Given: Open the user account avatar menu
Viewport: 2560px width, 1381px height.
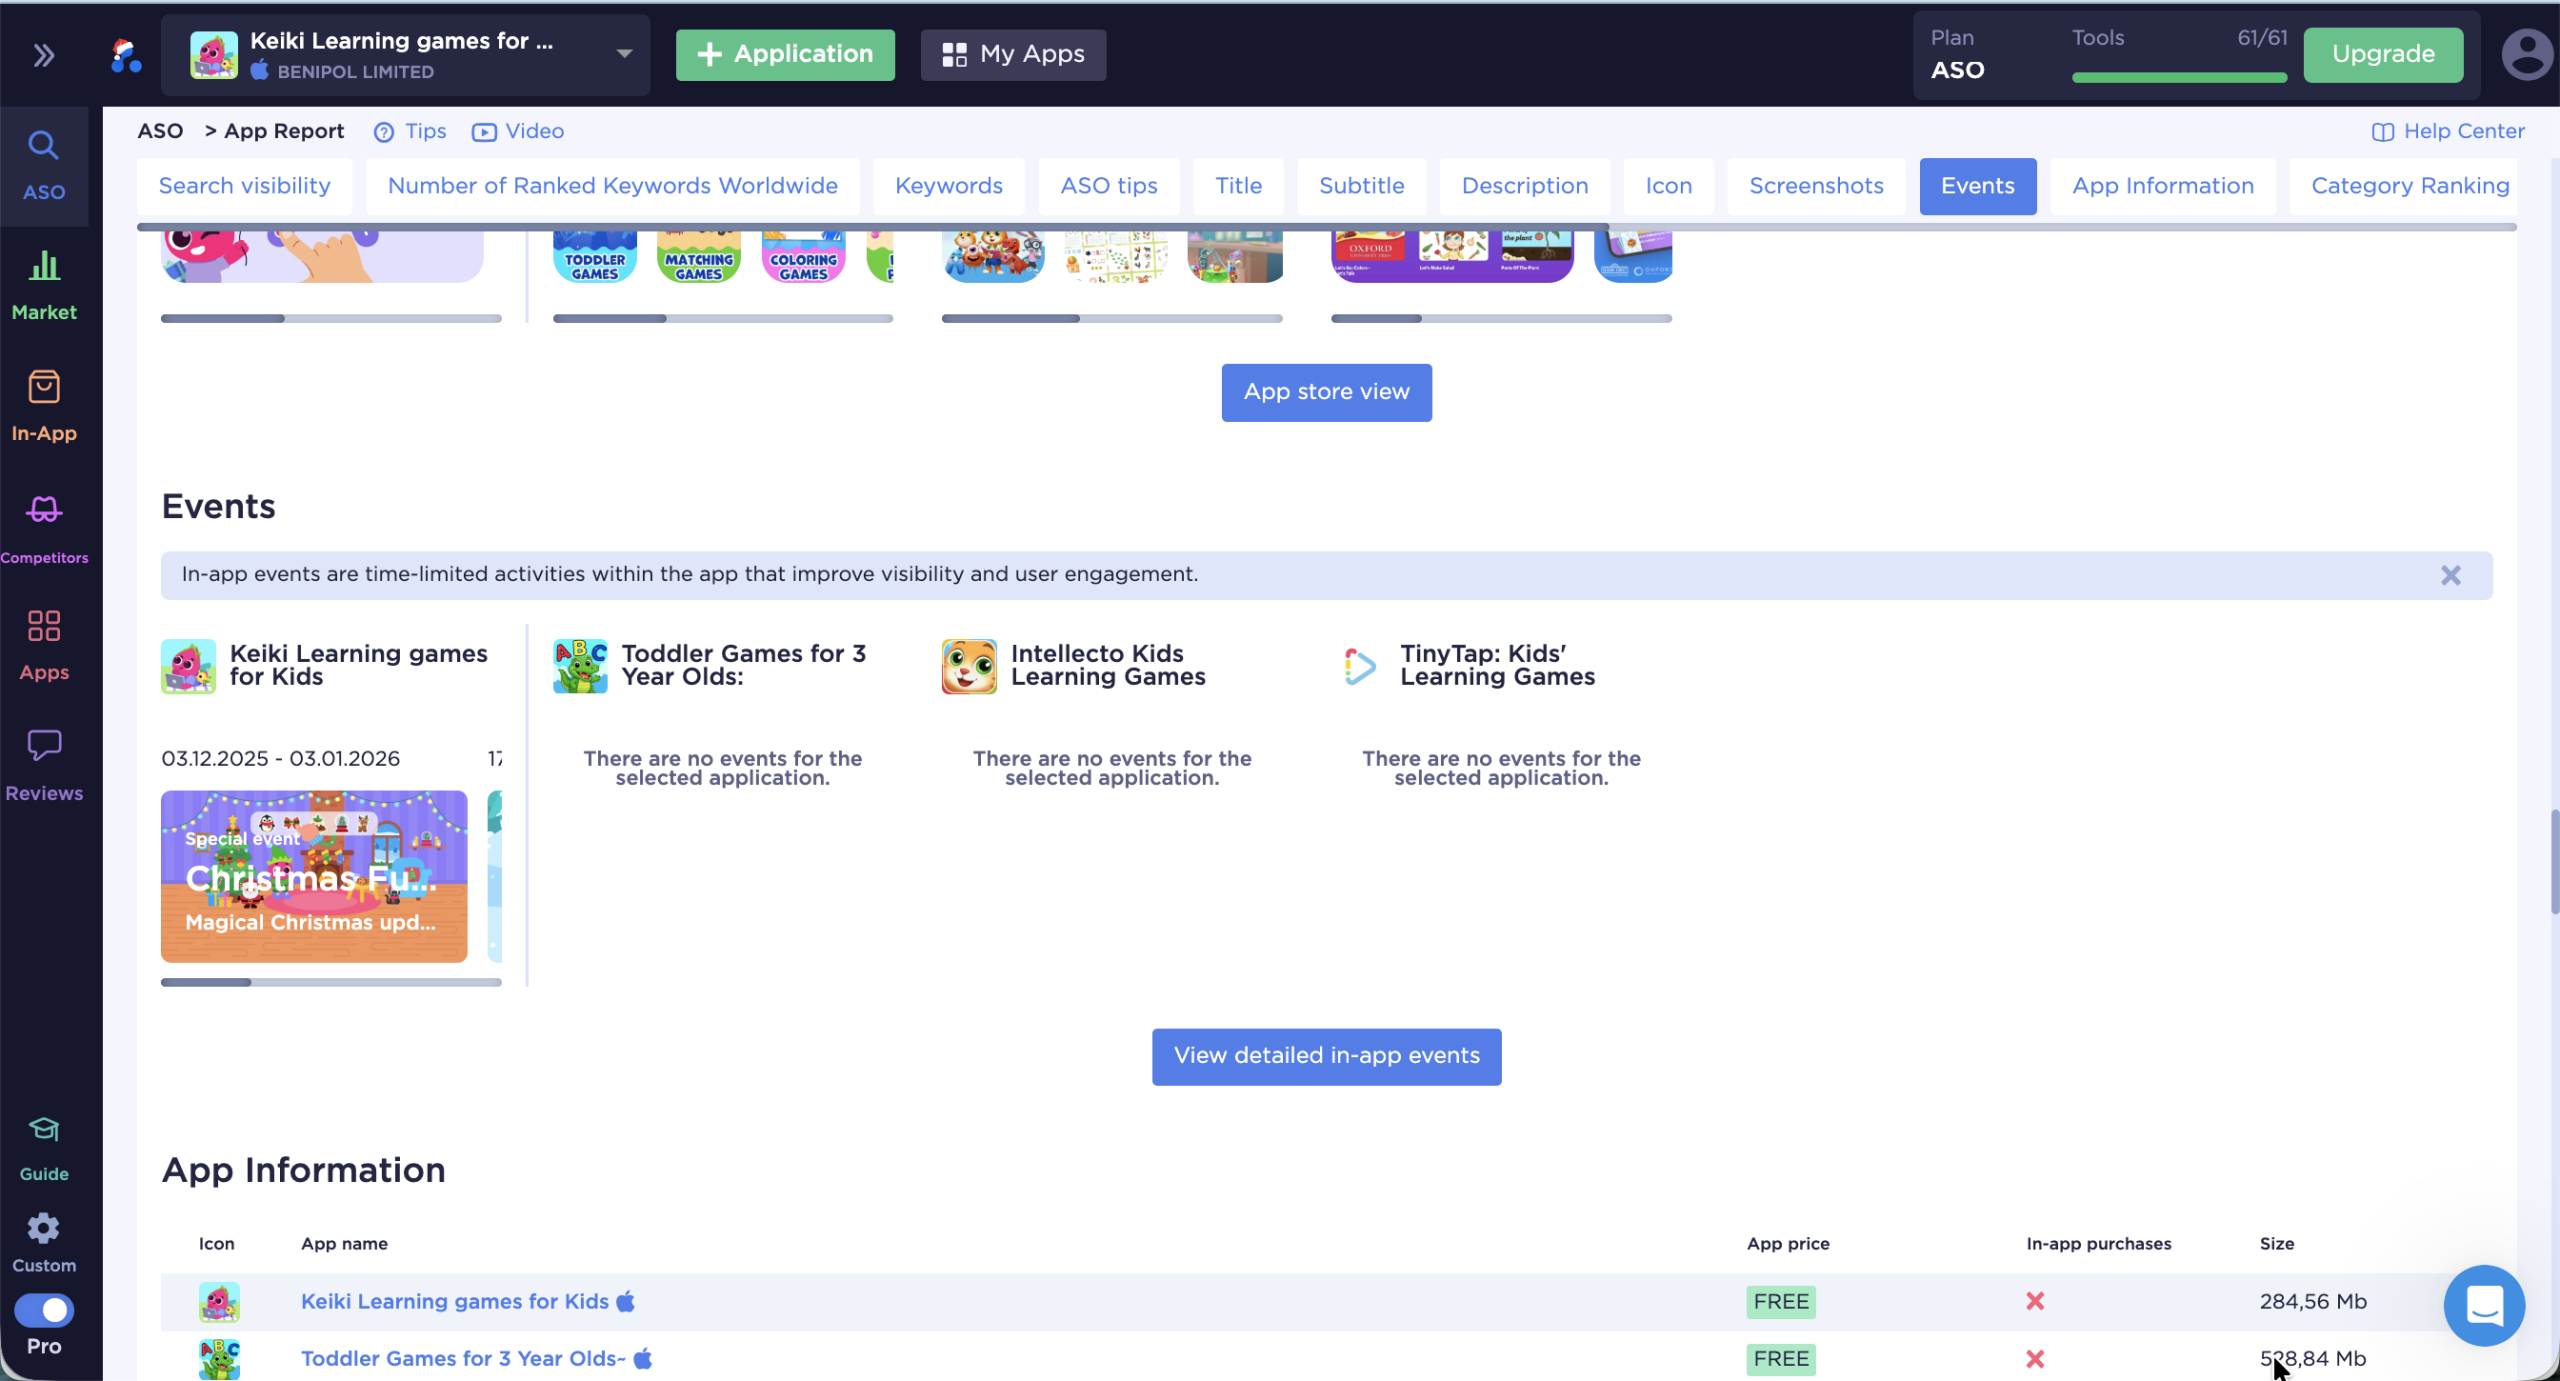Looking at the screenshot, I should click(x=2526, y=55).
